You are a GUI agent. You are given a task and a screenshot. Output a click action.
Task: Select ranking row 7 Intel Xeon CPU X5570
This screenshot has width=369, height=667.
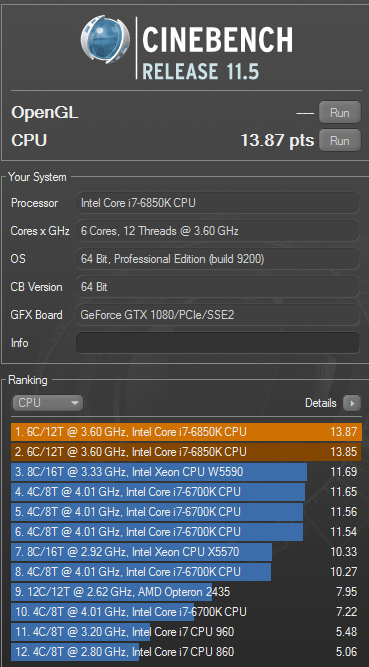pyautogui.click(x=186, y=552)
